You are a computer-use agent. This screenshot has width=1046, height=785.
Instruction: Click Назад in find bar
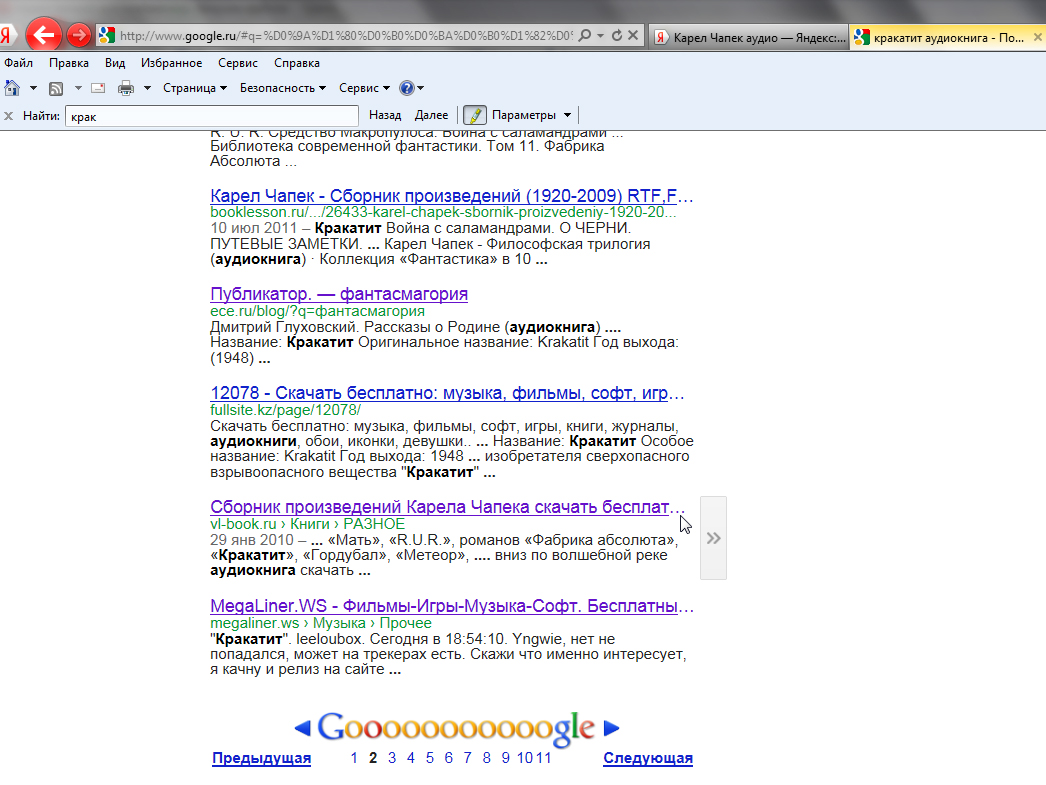pyautogui.click(x=385, y=115)
